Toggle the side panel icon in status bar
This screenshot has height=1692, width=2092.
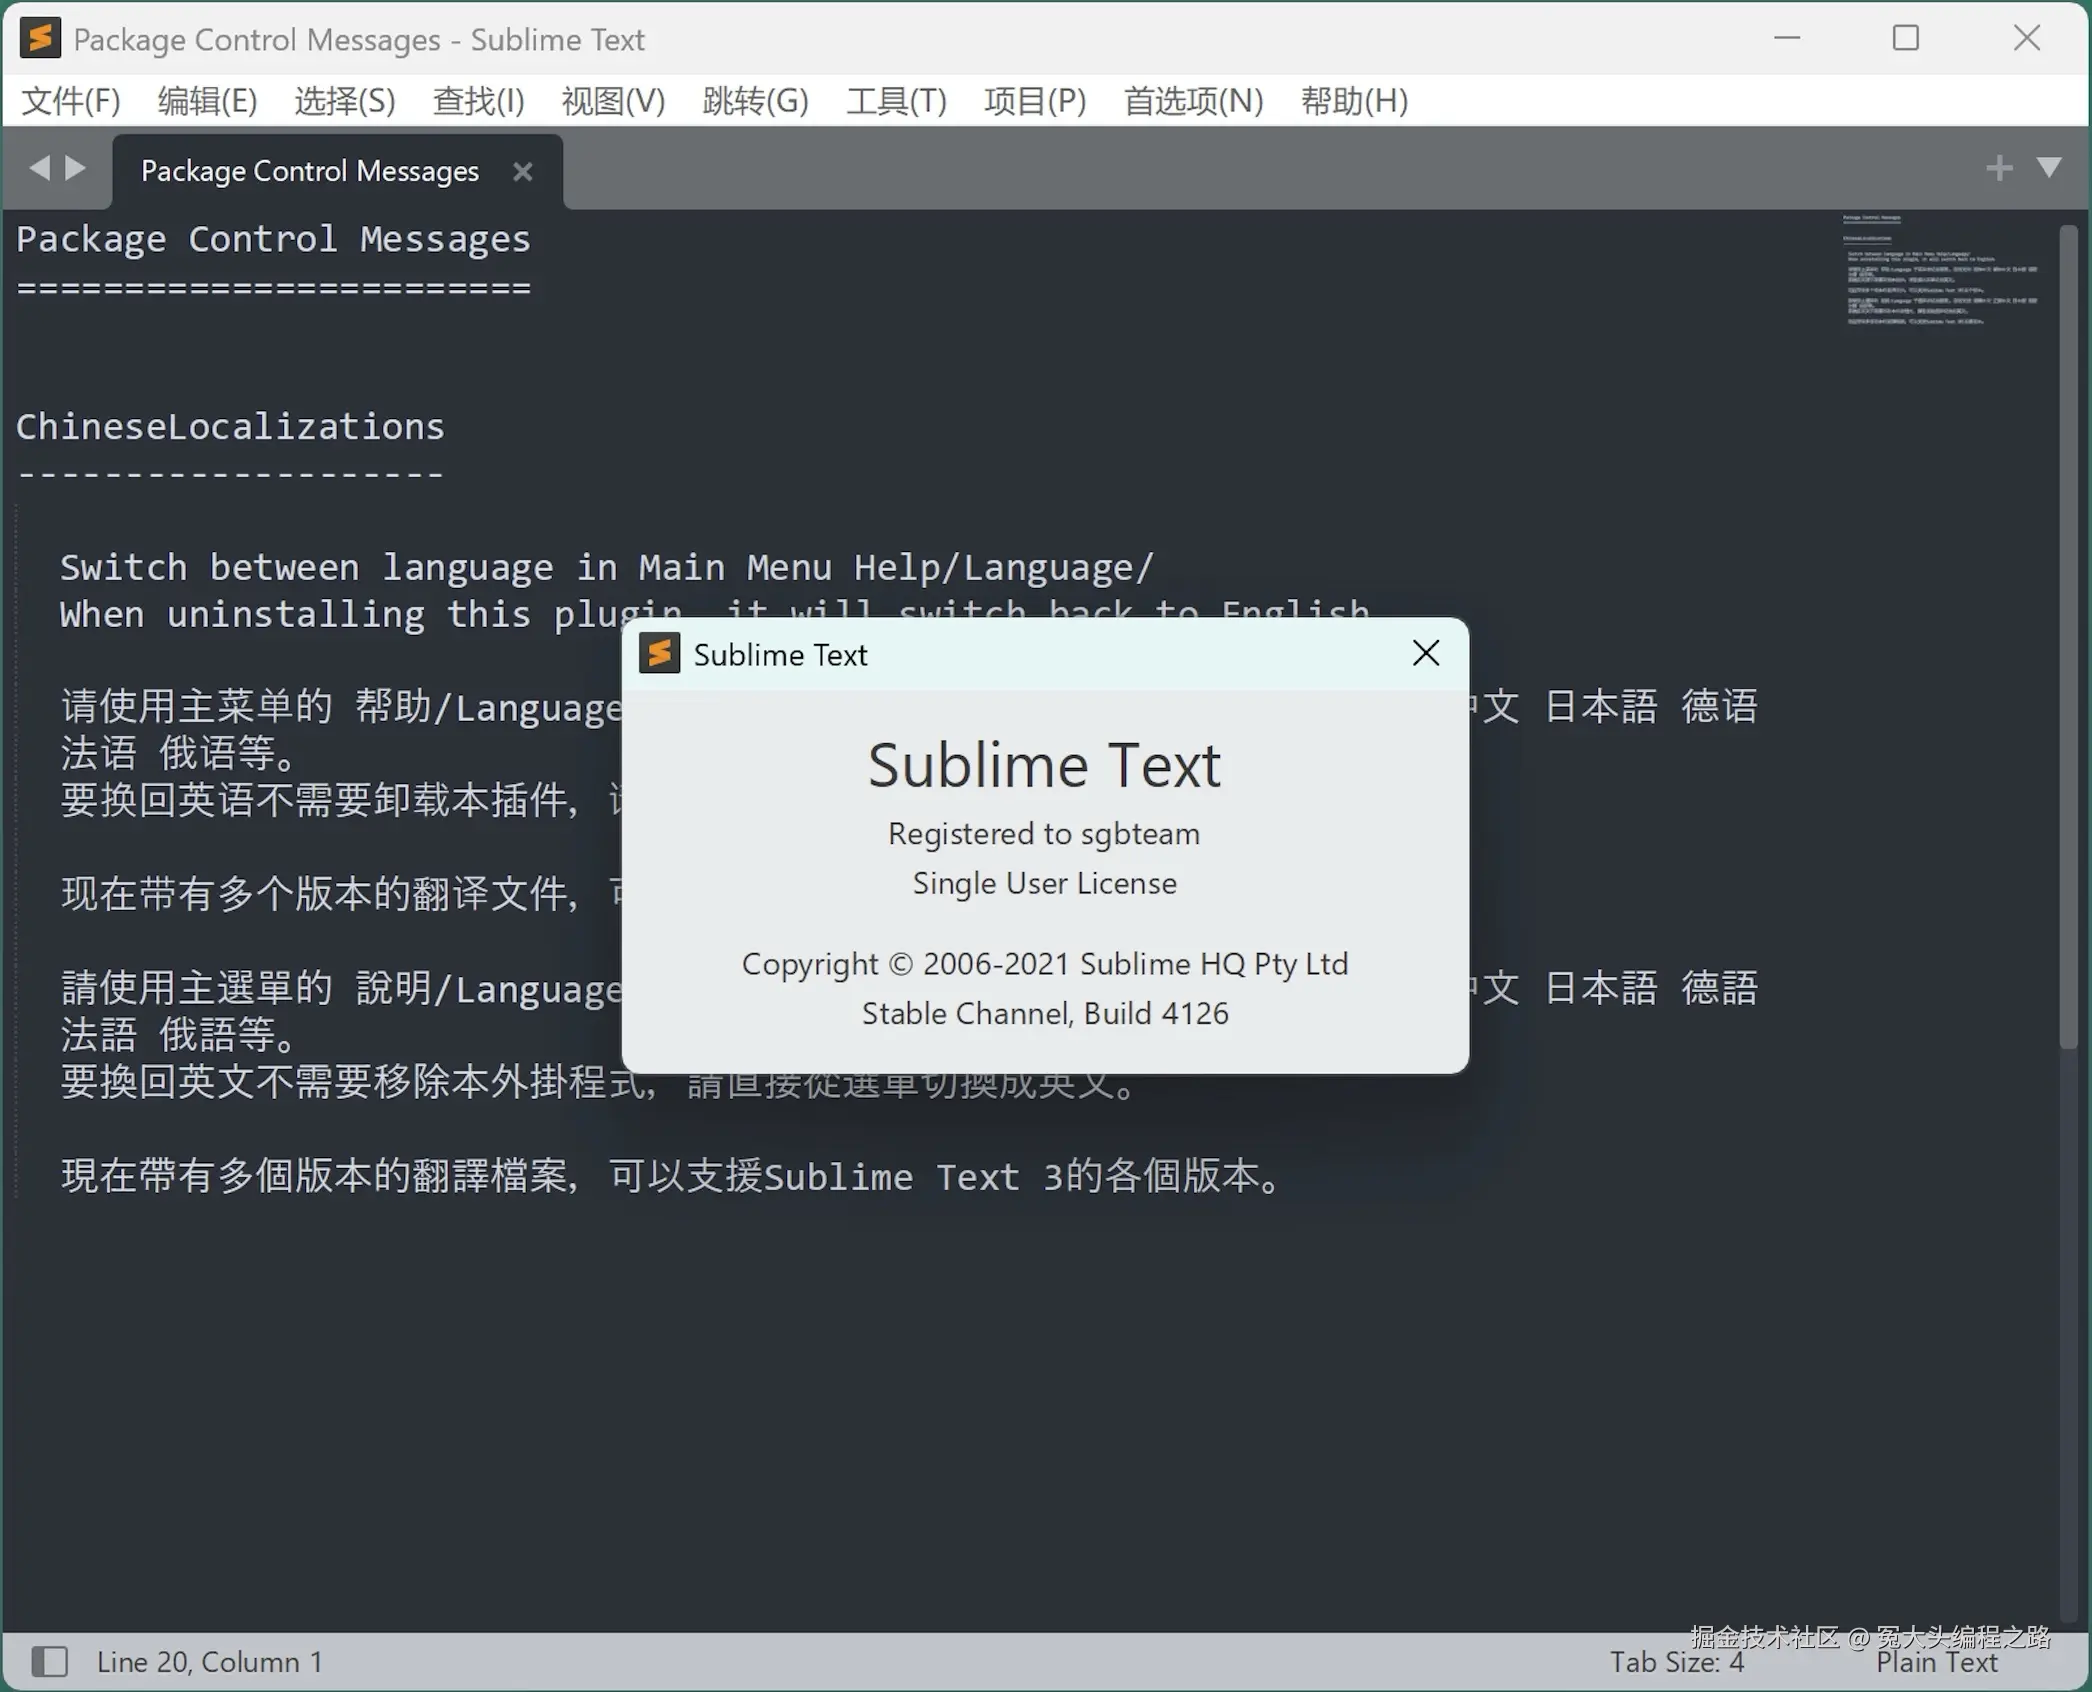50,1662
